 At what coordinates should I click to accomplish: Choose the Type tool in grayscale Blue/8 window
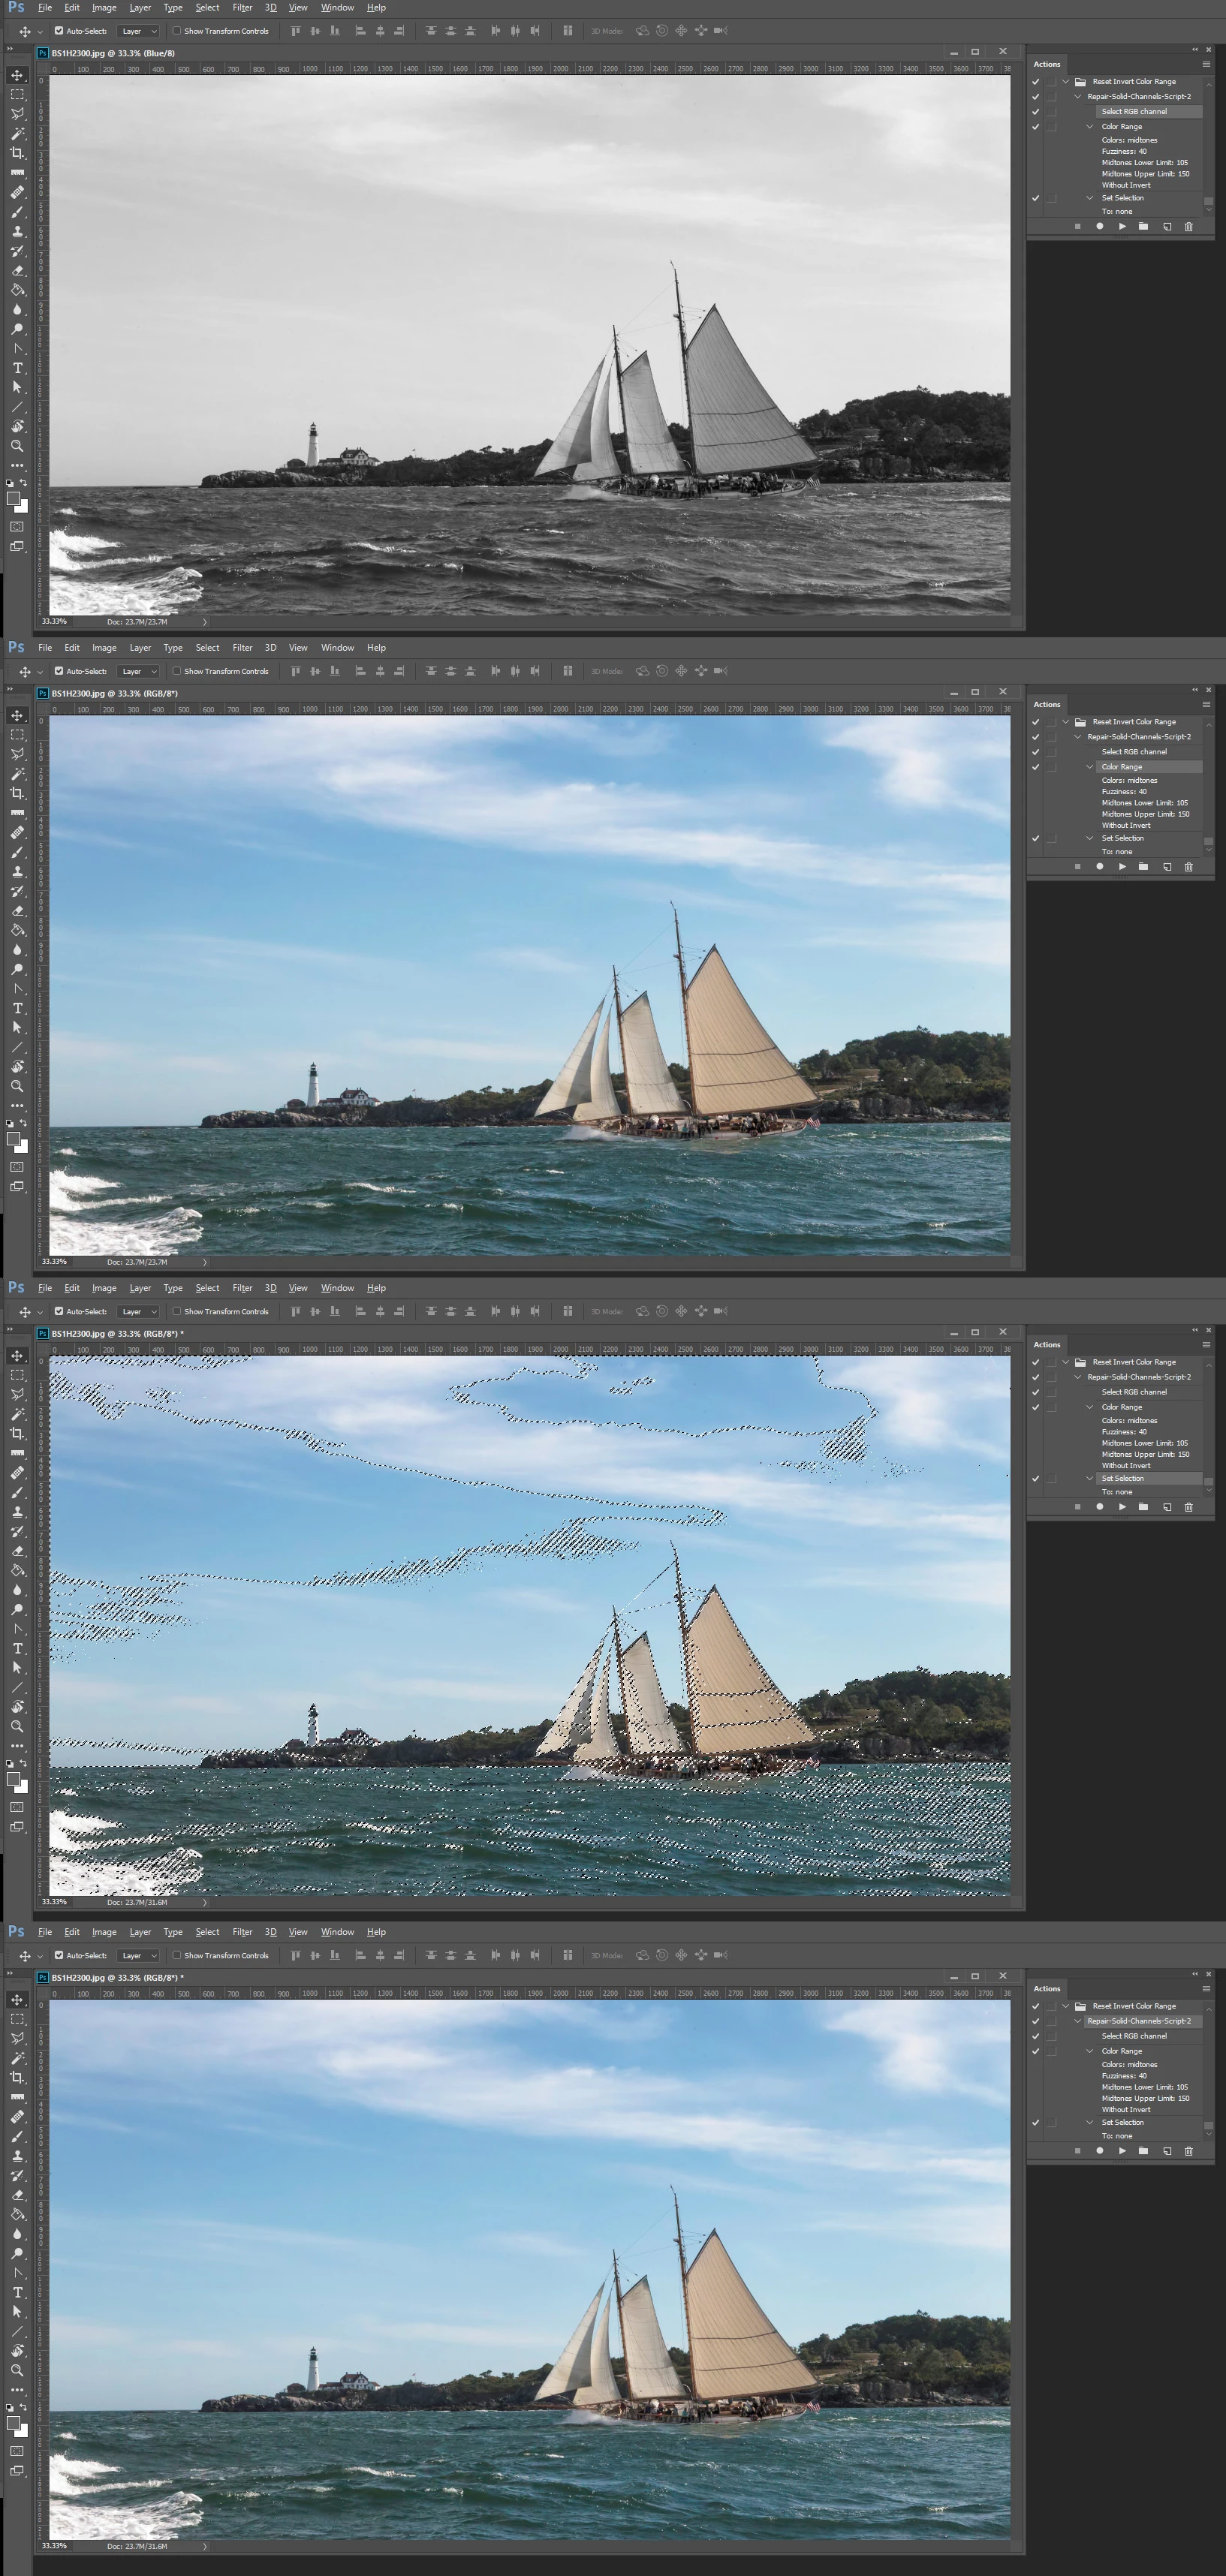[x=17, y=368]
